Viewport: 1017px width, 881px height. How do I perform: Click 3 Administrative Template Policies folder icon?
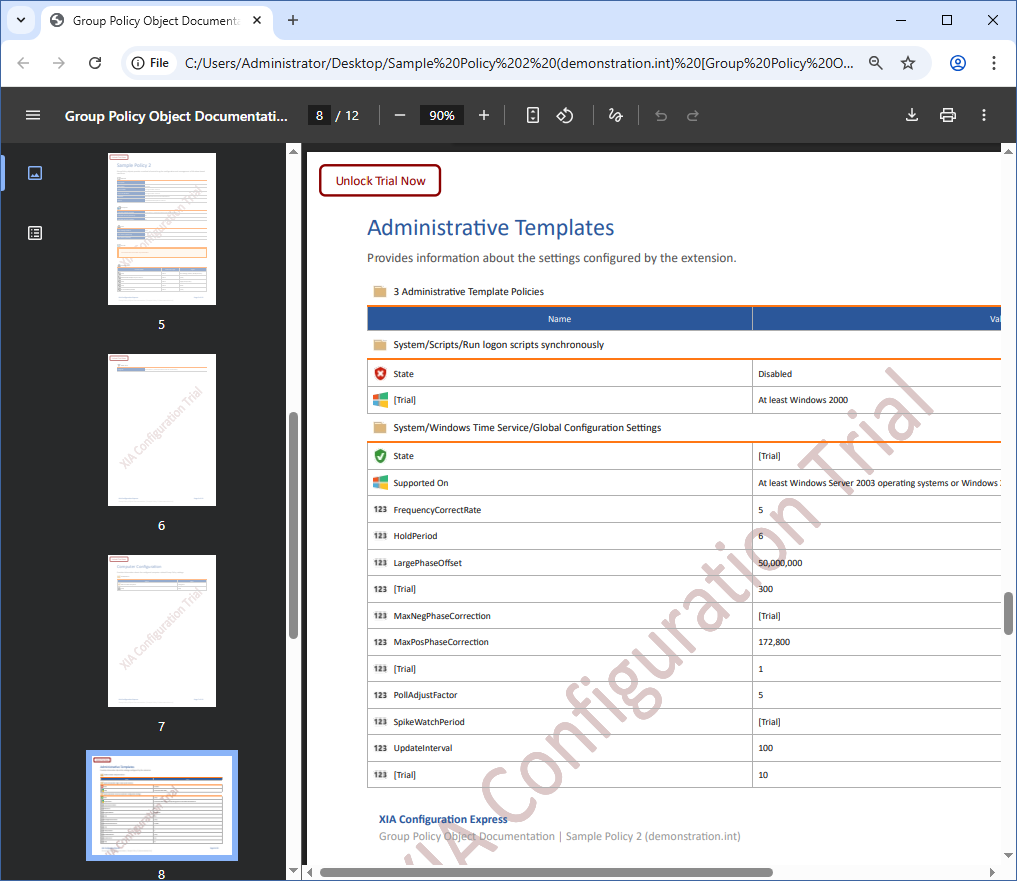380,291
